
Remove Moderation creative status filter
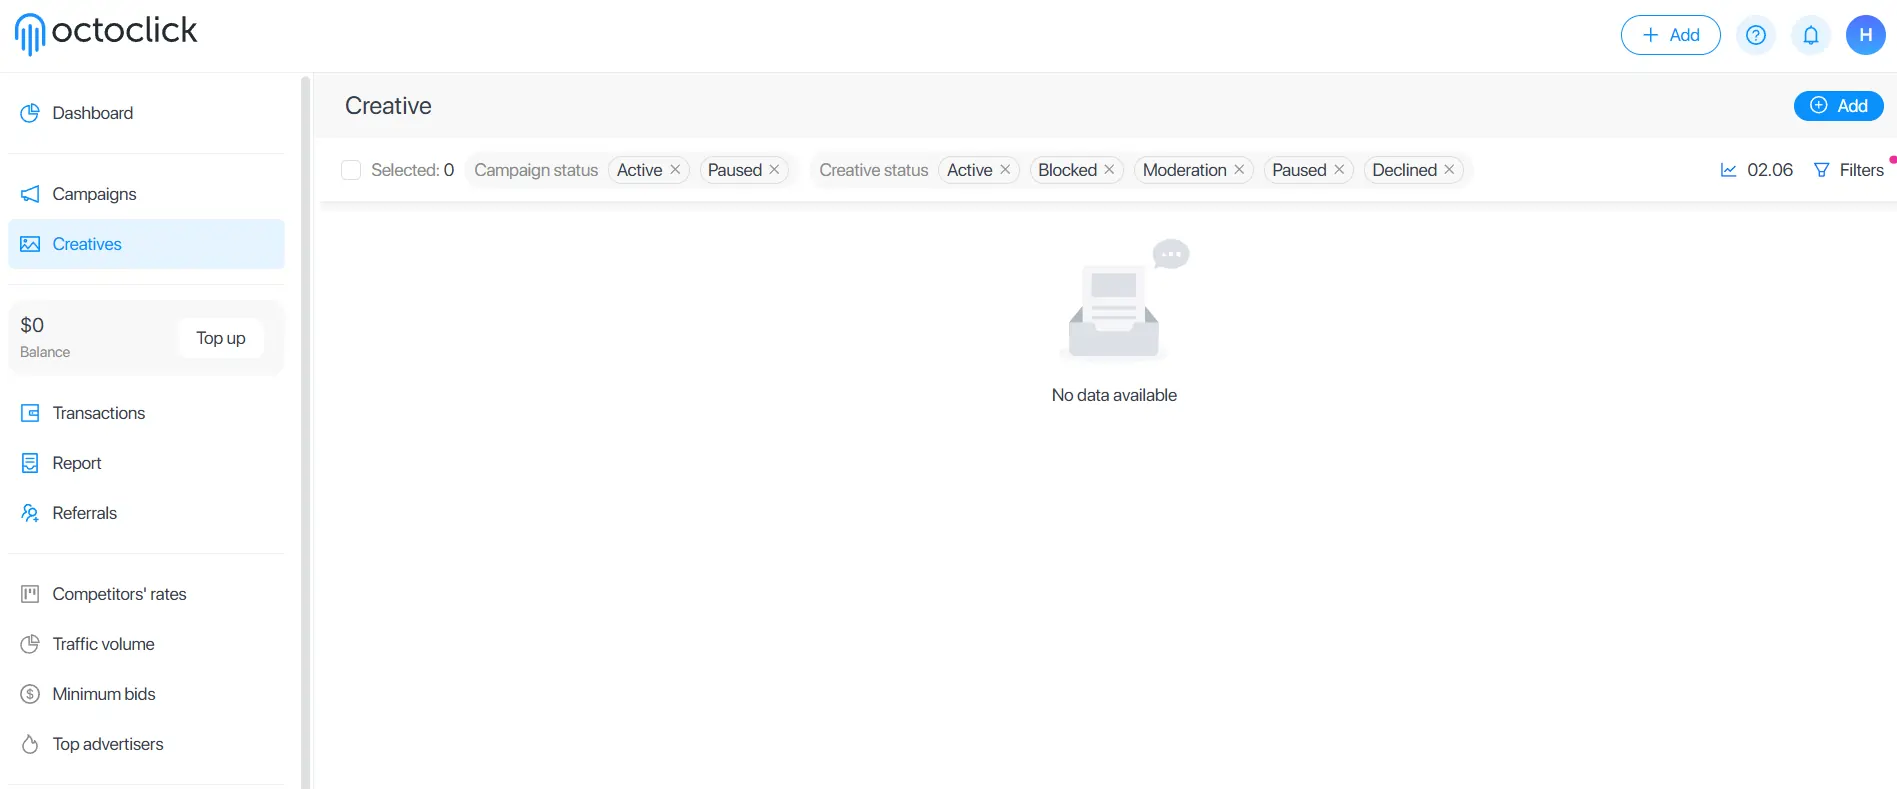click(1239, 170)
